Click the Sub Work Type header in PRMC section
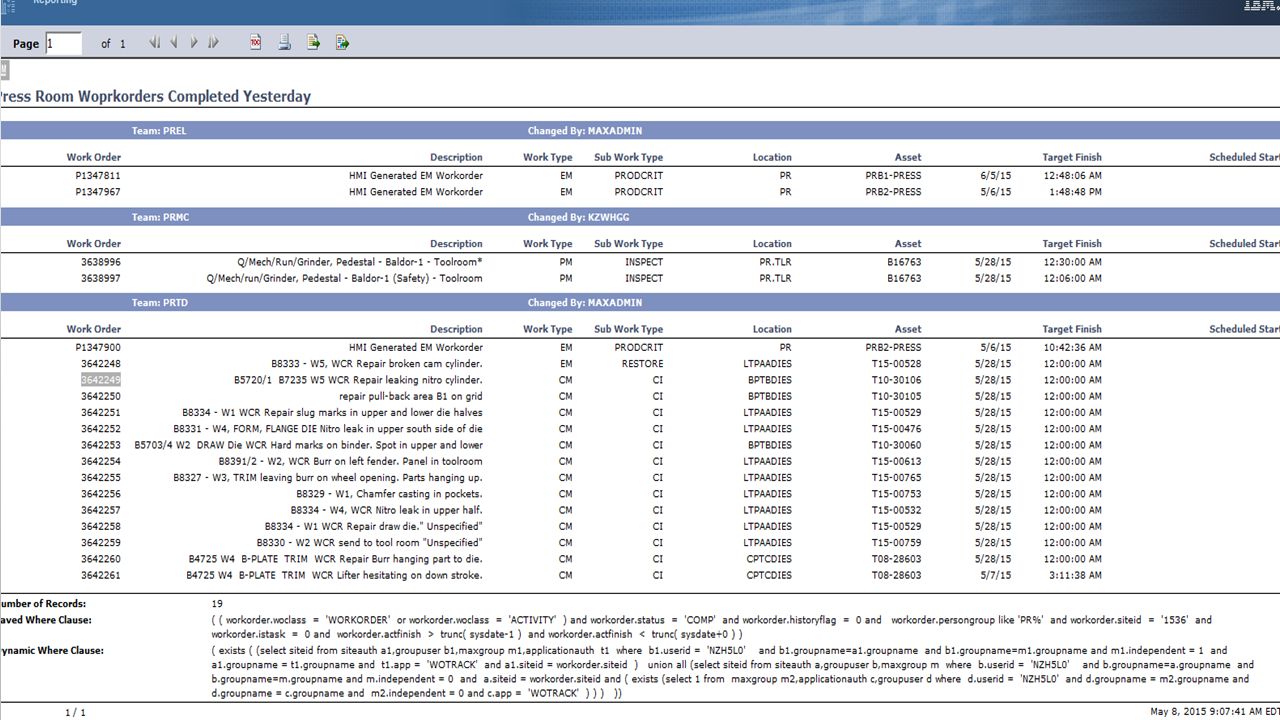The image size is (1280, 720). pos(628,243)
